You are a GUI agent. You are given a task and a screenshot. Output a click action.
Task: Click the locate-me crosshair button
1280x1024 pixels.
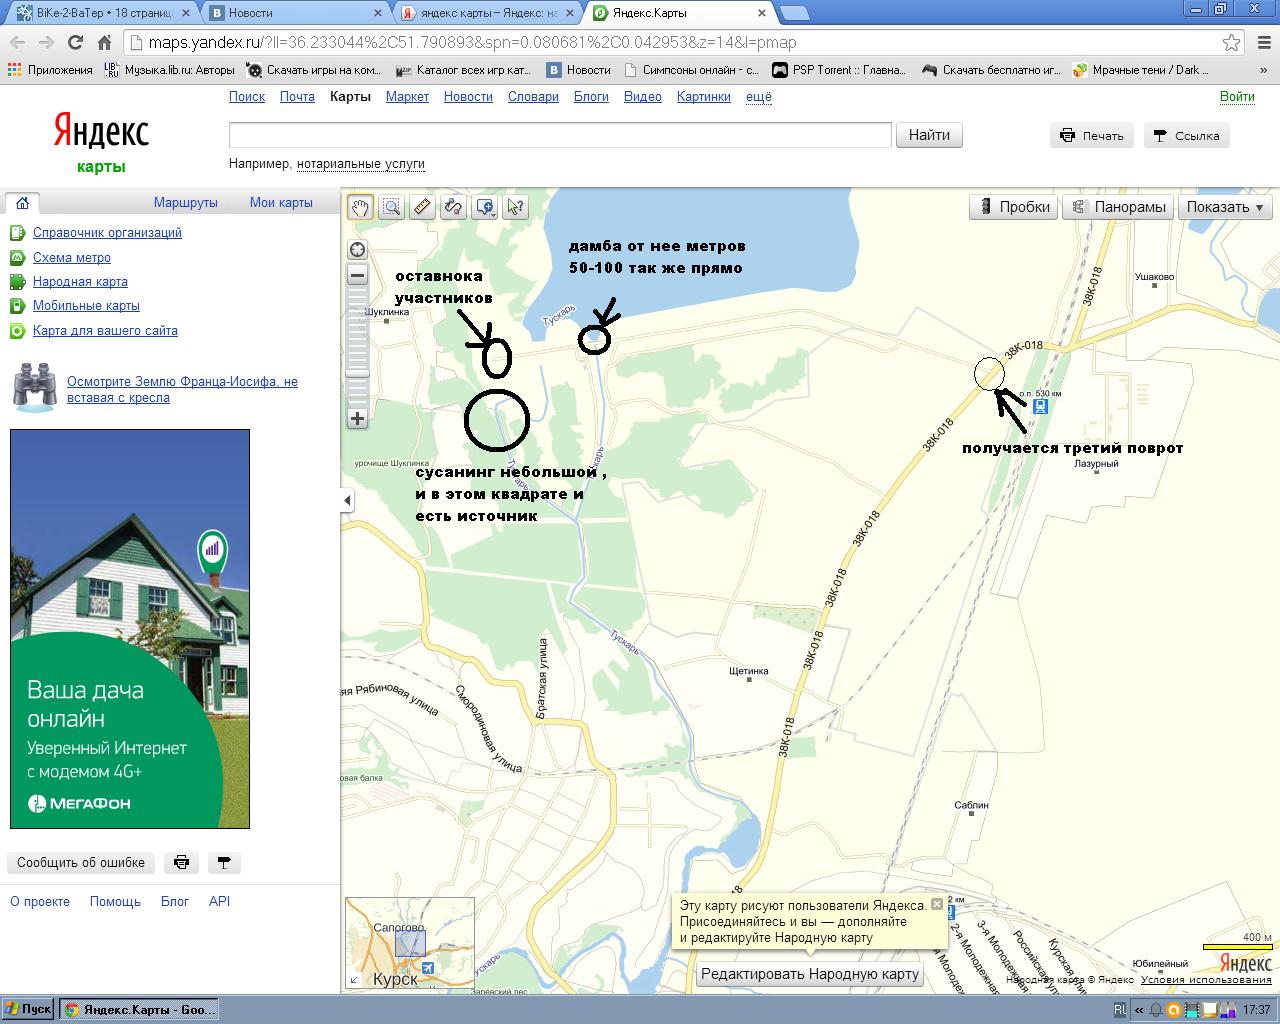pos(357,250)
